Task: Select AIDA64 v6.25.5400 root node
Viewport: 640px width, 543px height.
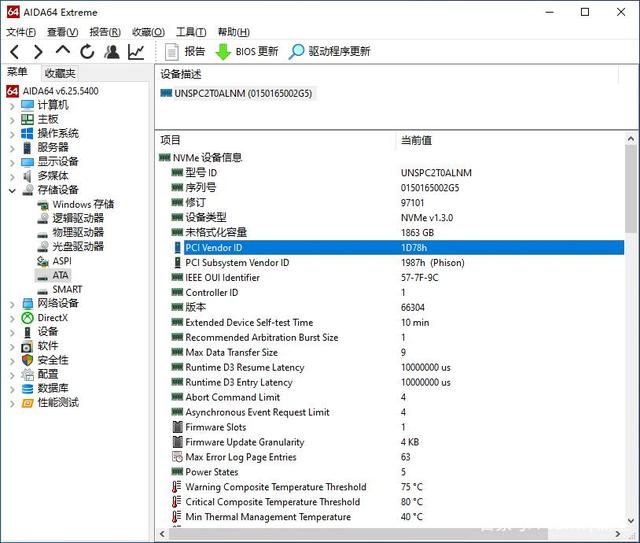Action: pyautogui.click(x=60, y=91)
